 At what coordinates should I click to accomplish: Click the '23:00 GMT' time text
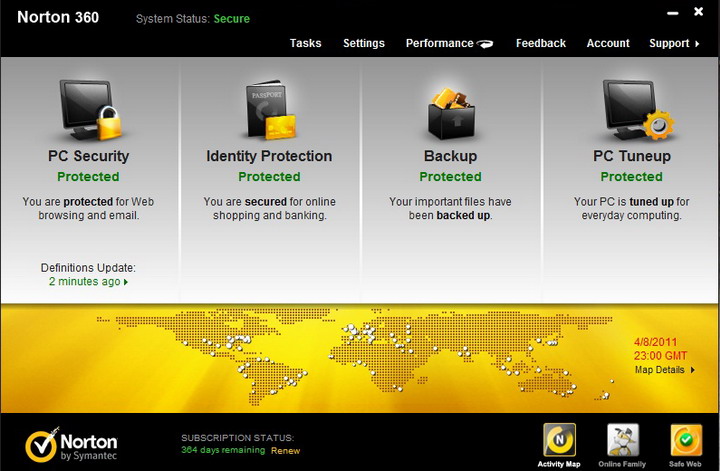pos(660,356)
